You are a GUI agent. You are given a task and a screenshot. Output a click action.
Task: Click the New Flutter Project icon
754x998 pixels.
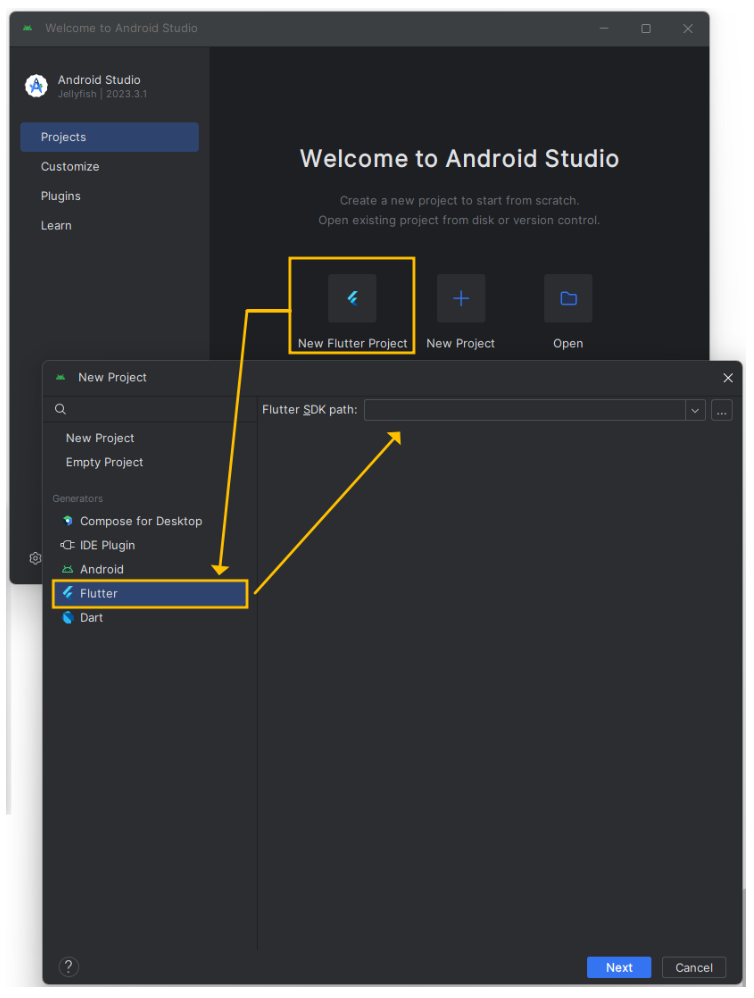(x=352, y=298)
